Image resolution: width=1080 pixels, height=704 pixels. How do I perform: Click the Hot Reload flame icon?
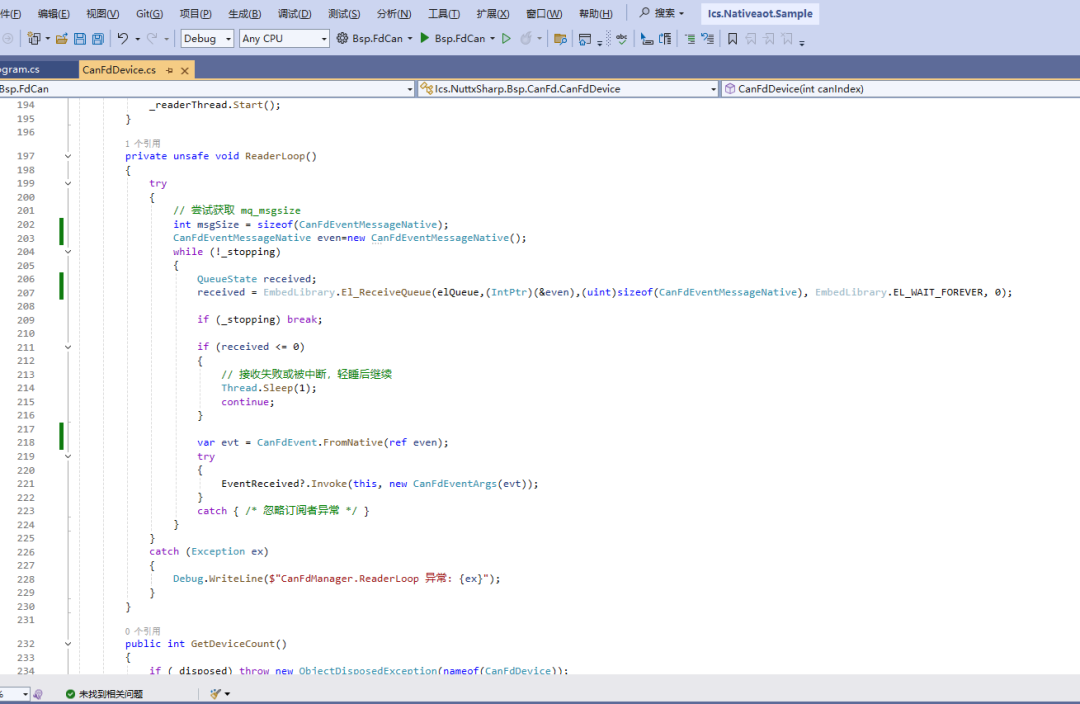tap(526, 39)
